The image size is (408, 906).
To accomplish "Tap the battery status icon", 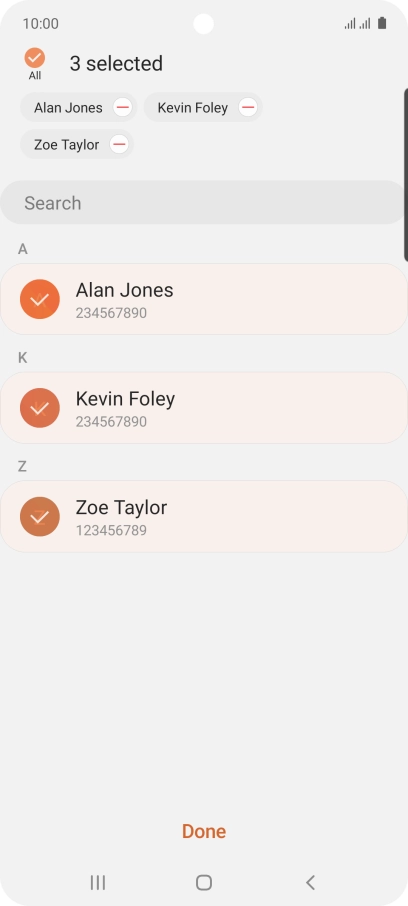I will click(x=382, y=23).
